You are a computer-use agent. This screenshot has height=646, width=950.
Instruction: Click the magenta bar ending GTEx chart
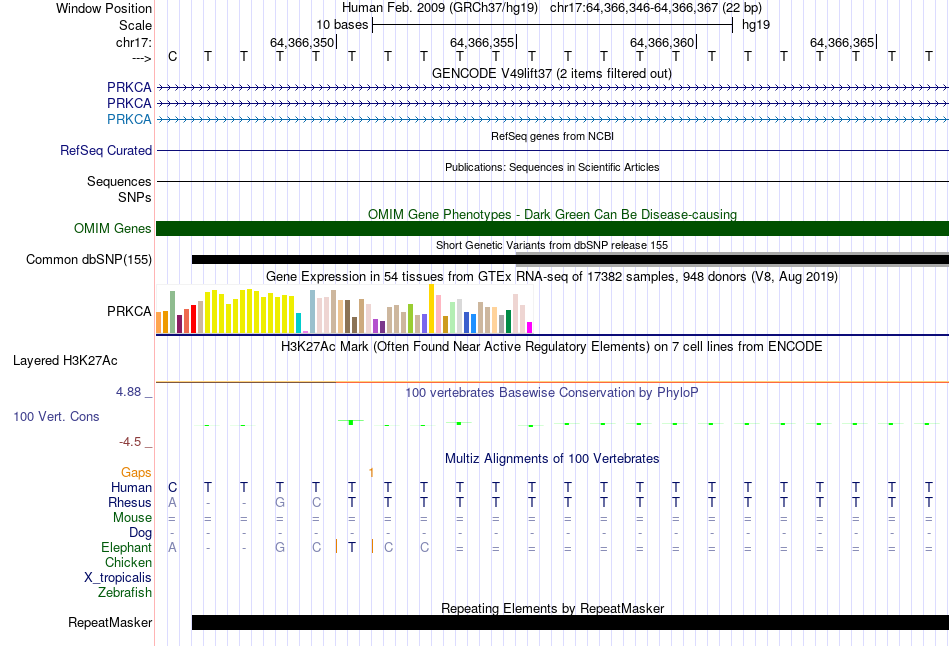[x=530, y=328]
